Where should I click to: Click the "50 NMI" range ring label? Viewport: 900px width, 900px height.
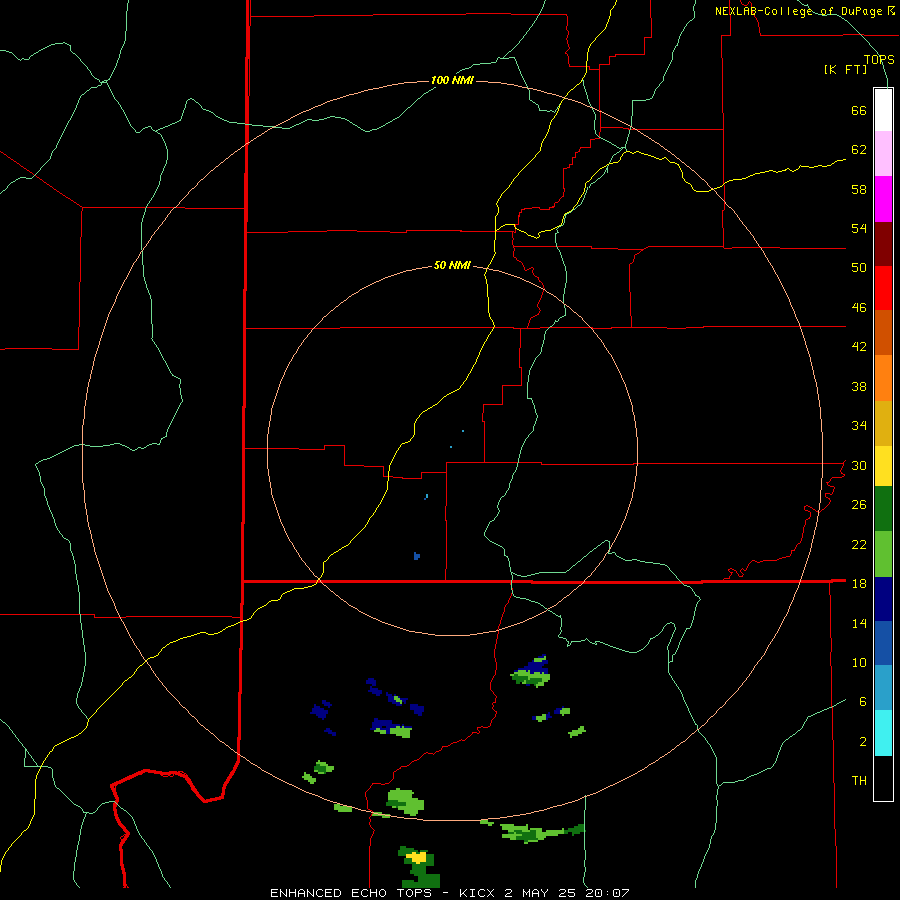tap(452, 265)
